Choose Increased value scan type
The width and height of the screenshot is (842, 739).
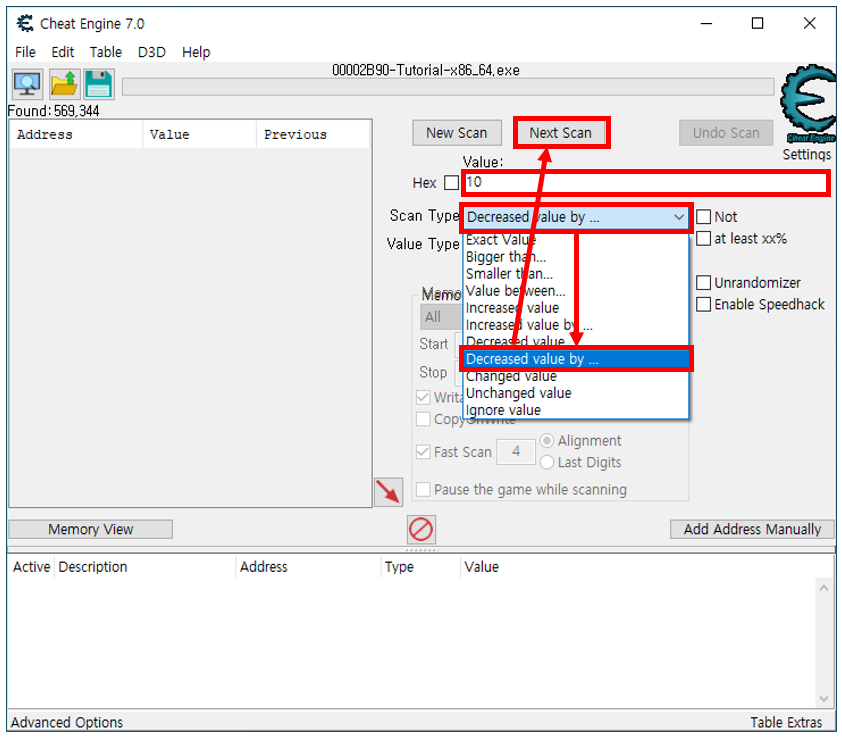coord(576,308)
